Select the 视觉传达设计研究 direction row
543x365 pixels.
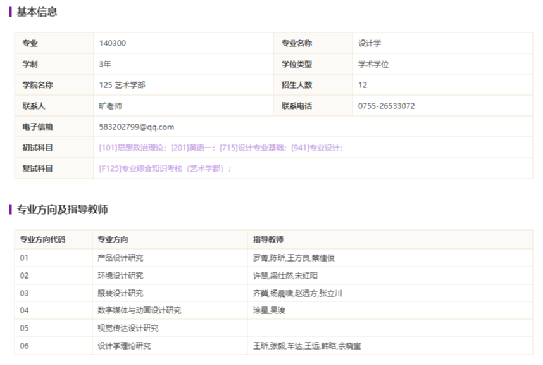(274, 328)
